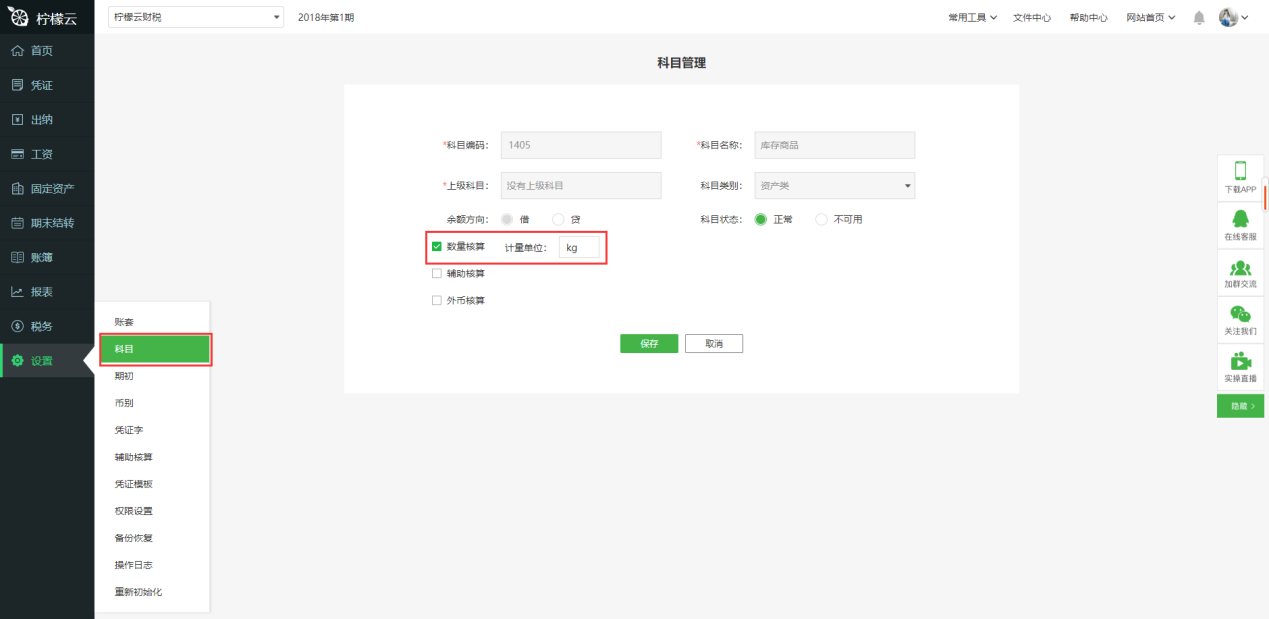1269x619 pixels.
Task: Click the notification bell icon
Action: pos(1198,16)
